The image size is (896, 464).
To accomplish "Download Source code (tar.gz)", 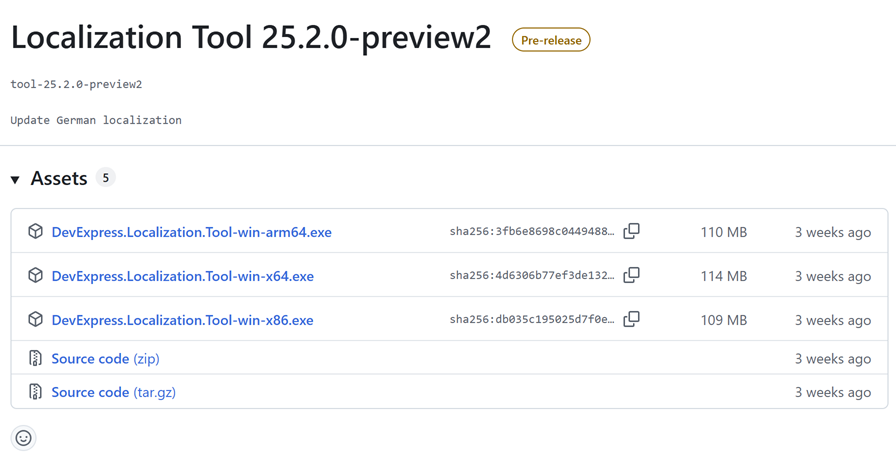I will [x=114, y=392].
